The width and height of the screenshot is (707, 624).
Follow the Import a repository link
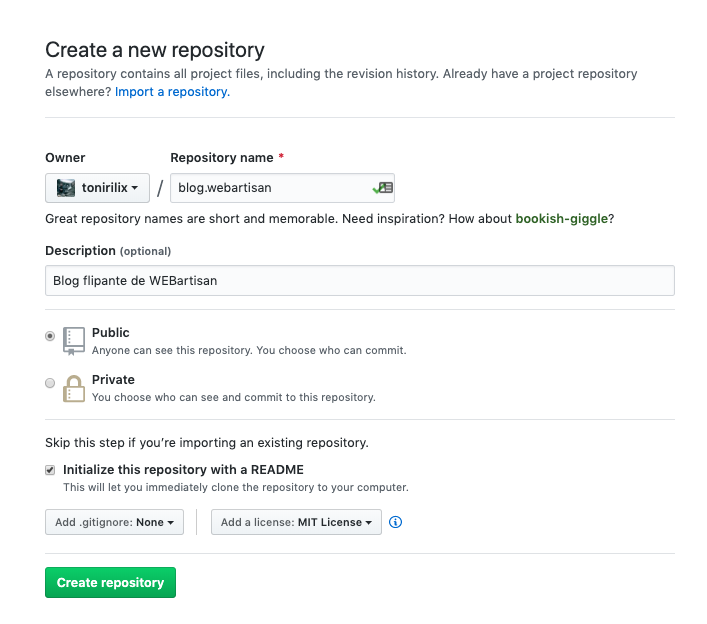point(172,92)
